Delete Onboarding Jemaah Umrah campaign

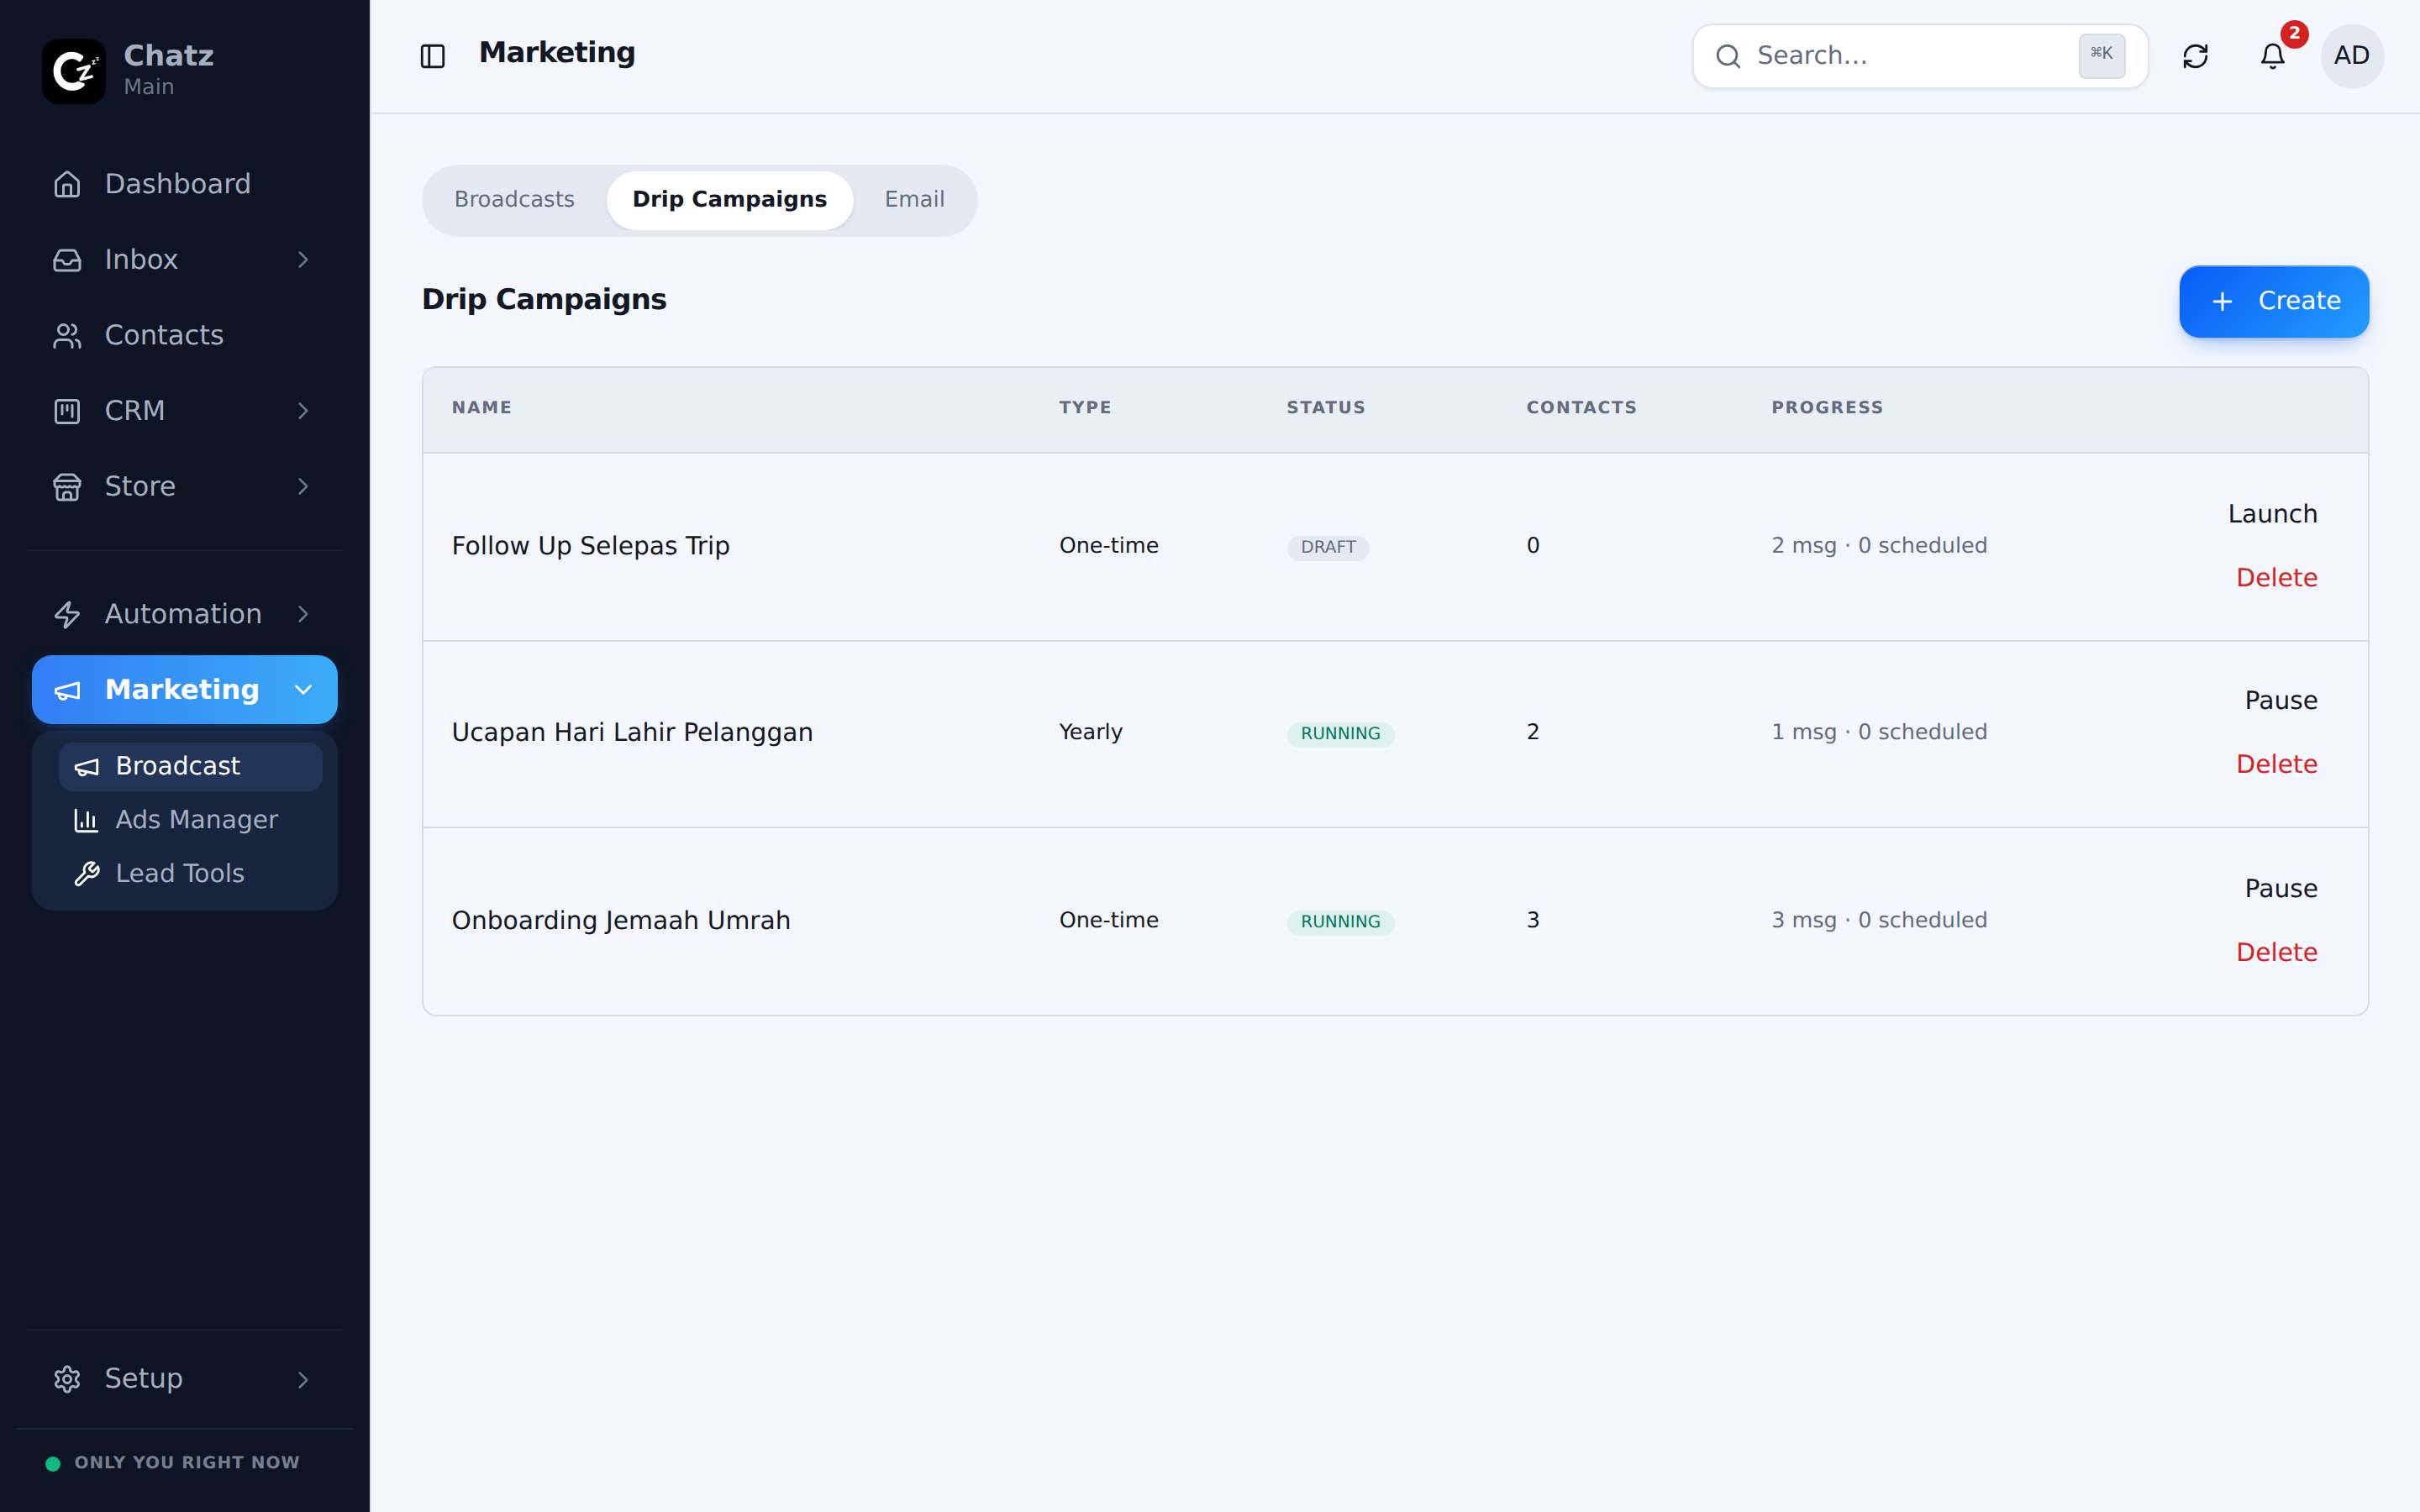(x=2276, y=953)
